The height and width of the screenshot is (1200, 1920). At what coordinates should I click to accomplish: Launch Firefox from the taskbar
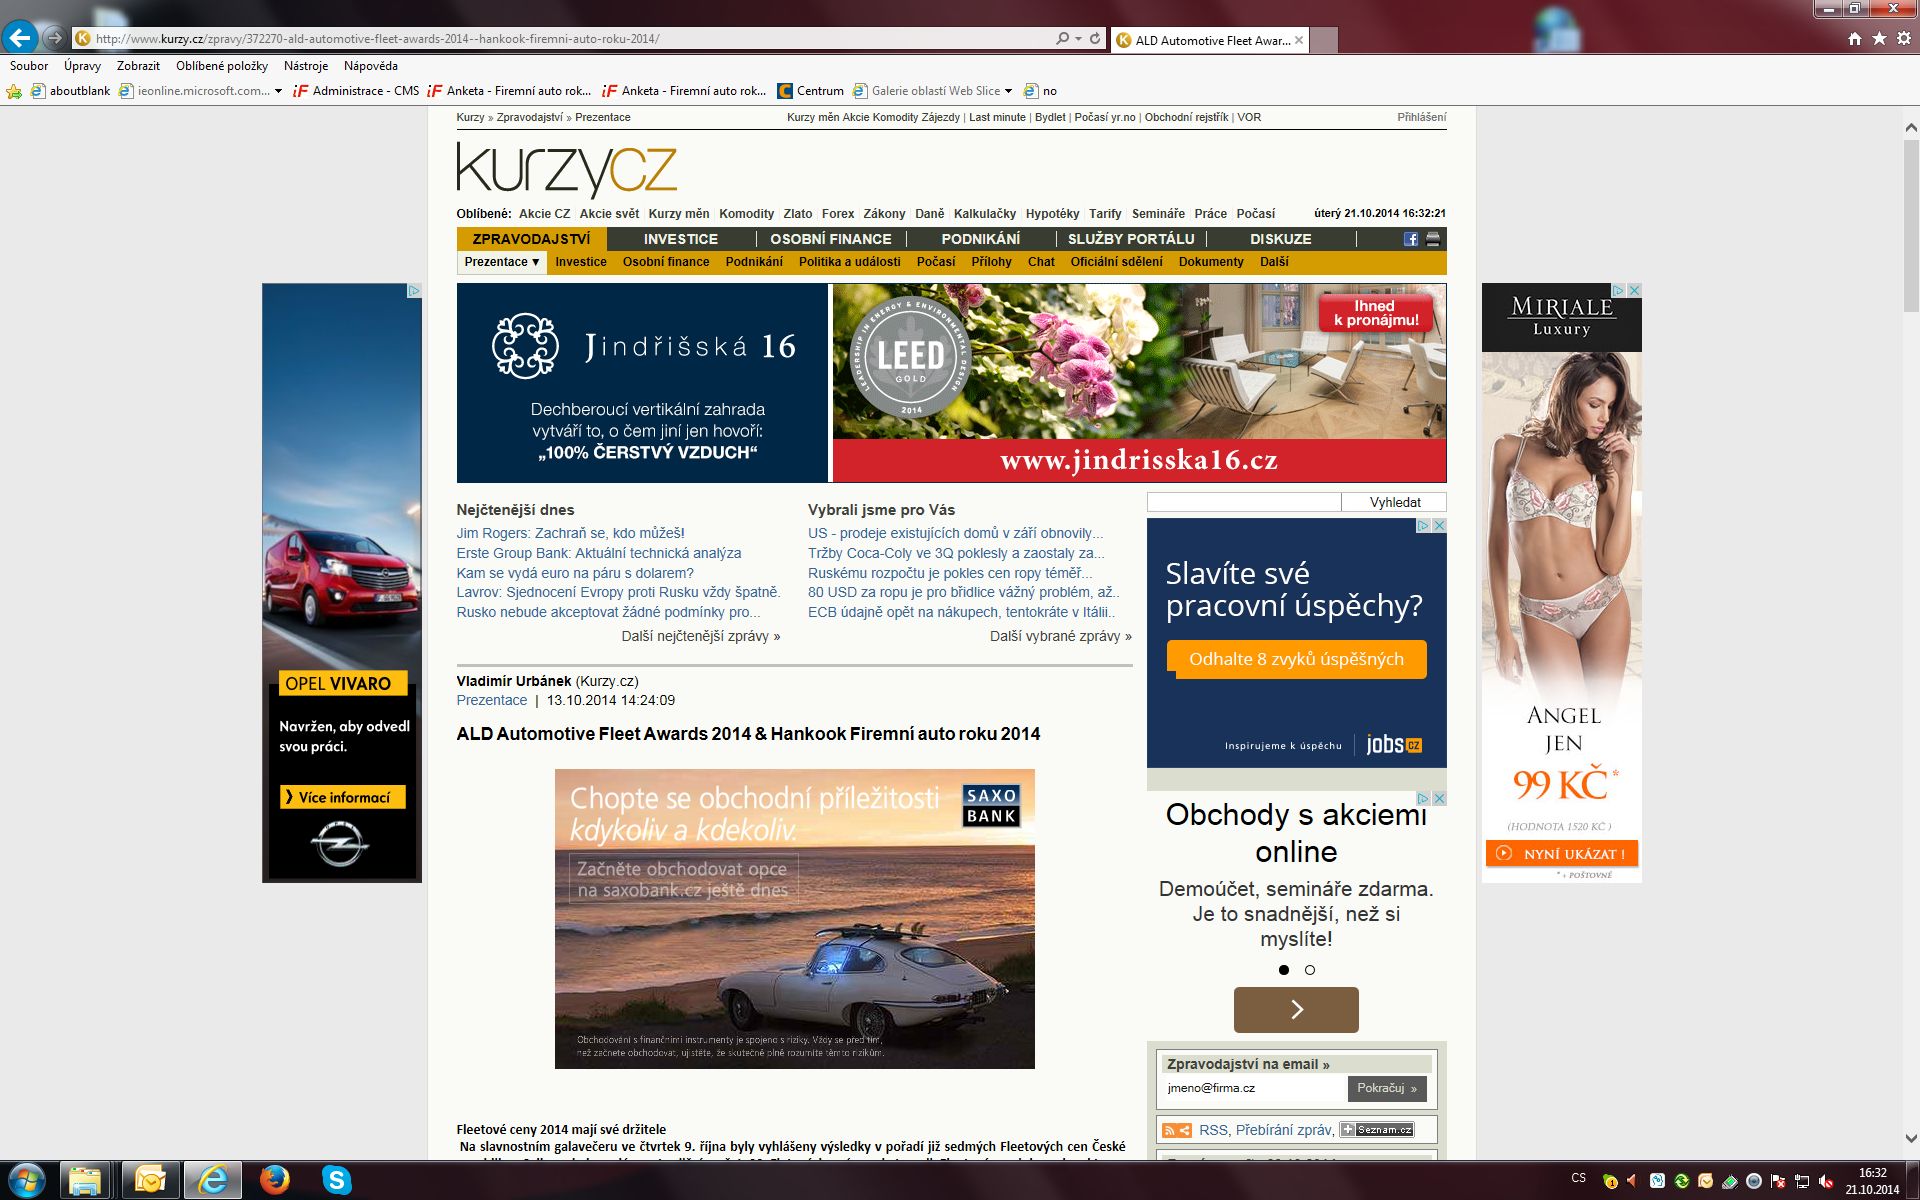click(274, 1180)
